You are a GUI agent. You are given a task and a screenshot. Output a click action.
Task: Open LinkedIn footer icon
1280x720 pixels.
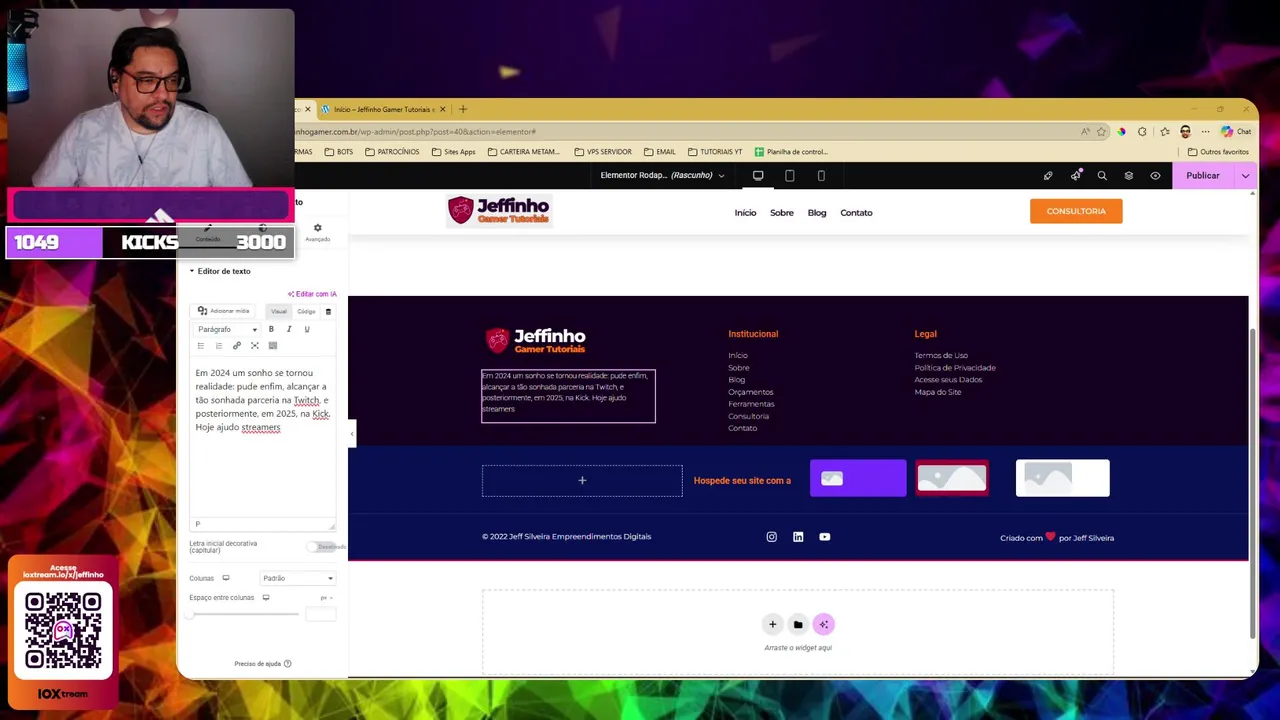(798, 537)
